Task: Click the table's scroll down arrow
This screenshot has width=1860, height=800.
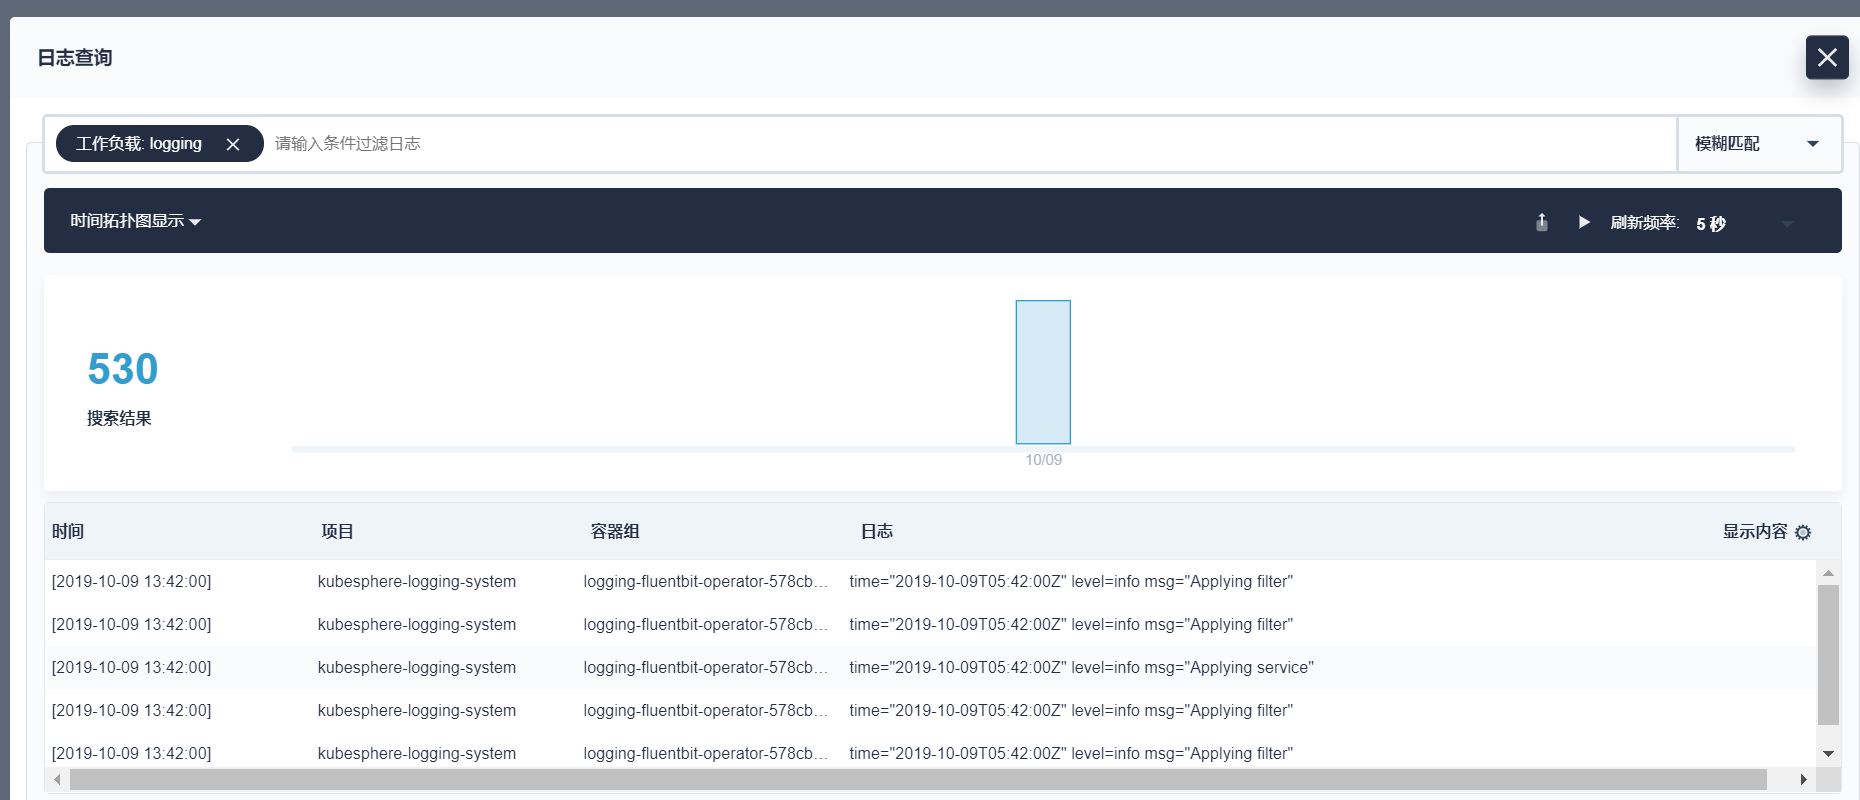Action: [1828, 754]
